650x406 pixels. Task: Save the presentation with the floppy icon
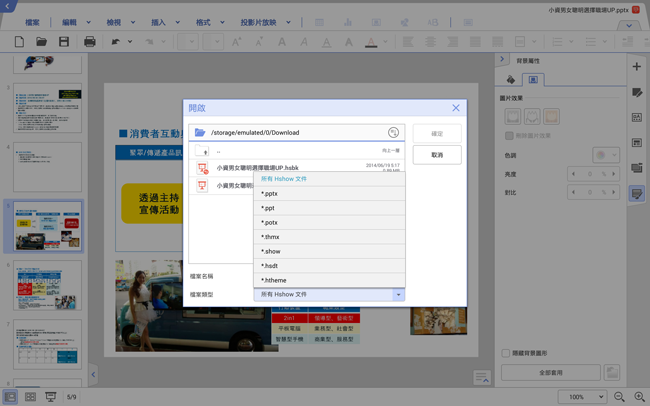coord(64,41)
